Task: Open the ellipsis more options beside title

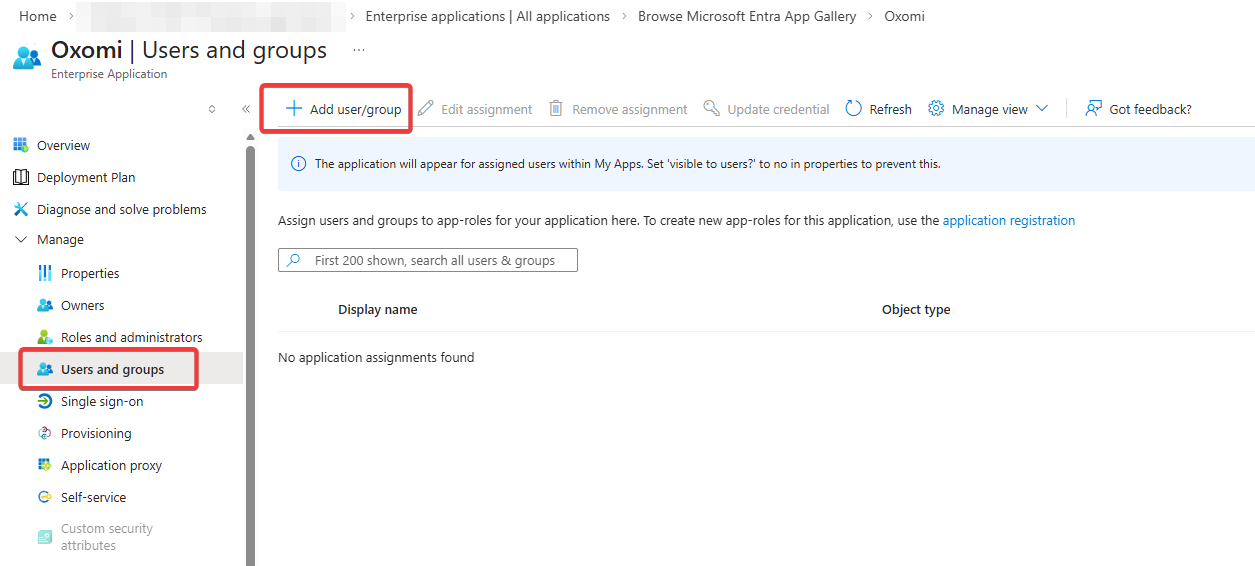Action: 359,49
